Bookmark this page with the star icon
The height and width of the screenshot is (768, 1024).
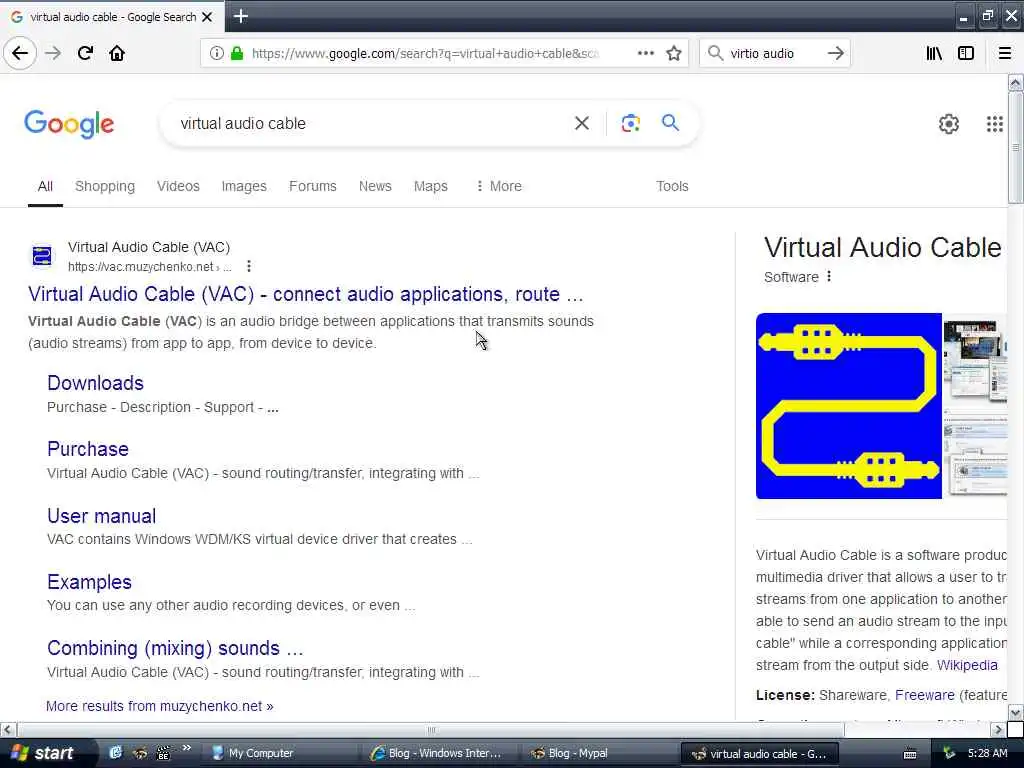click(674, 53)
